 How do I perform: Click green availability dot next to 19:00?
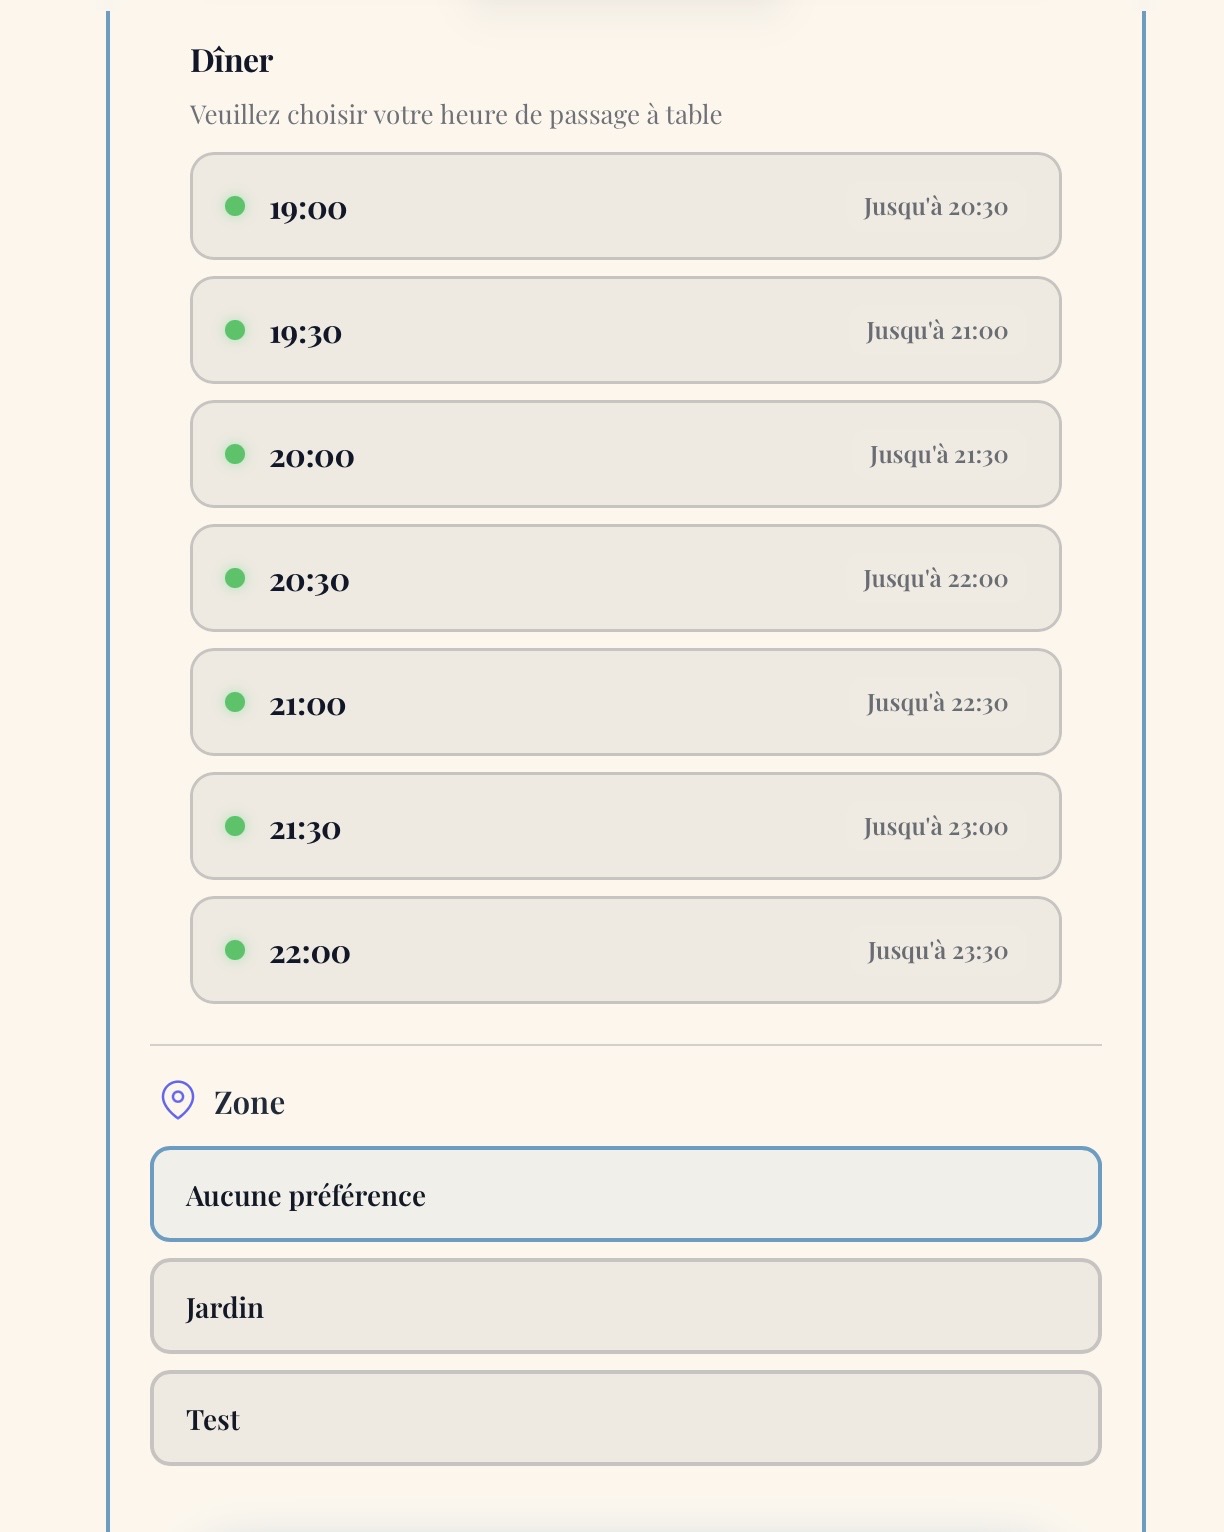click(235, 206)
